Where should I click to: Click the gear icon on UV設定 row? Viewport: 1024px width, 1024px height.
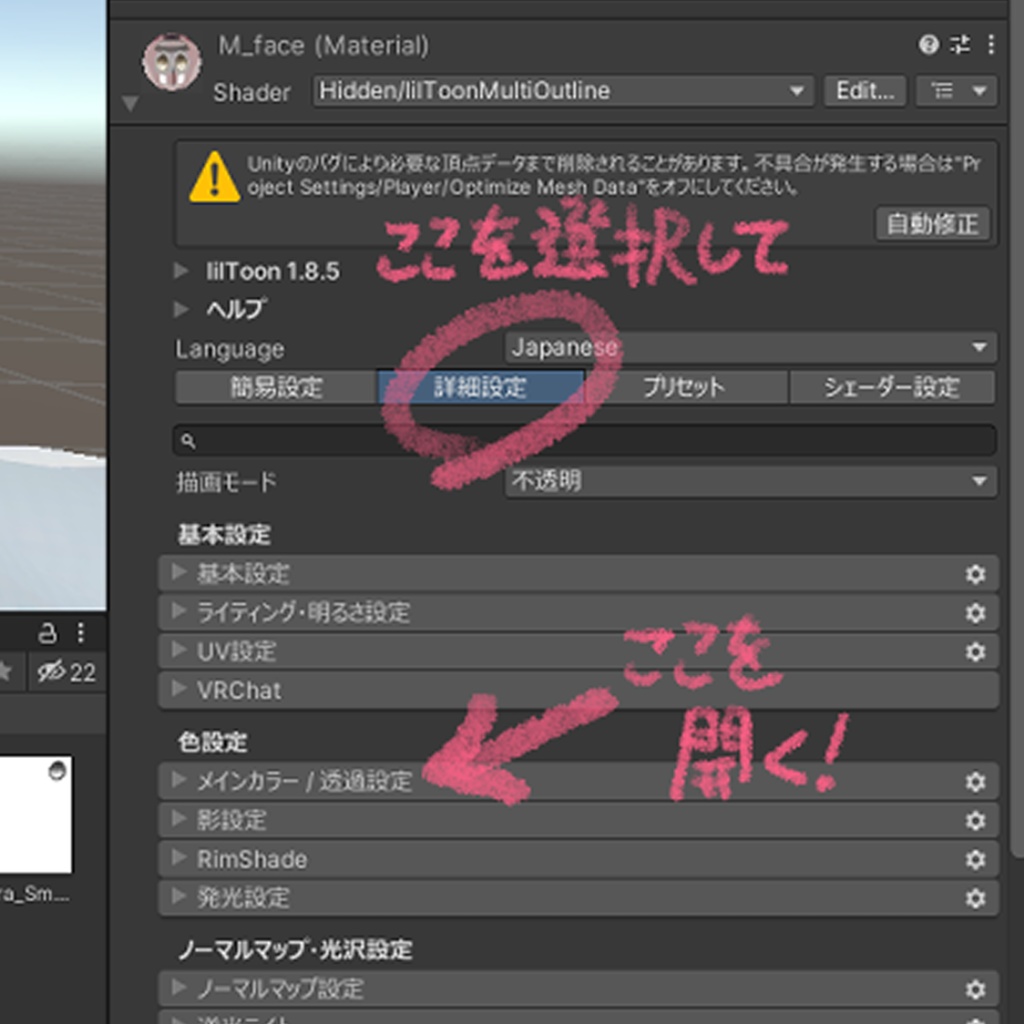click(x=975, y=651)
